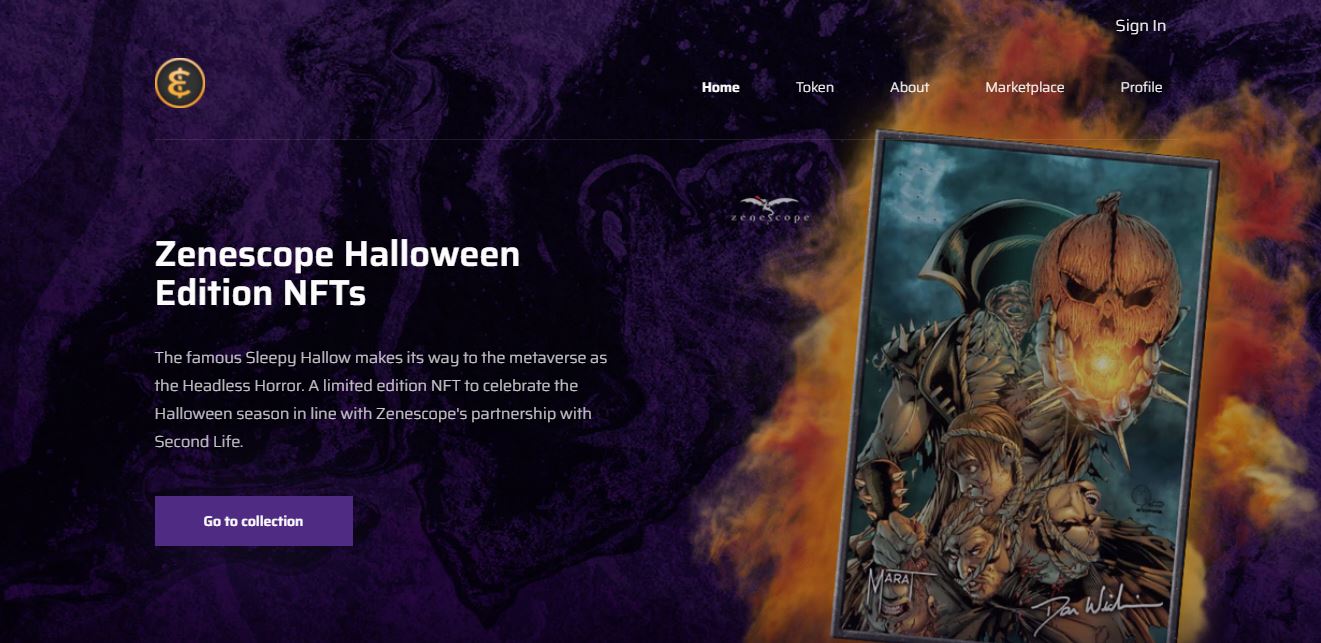Image resolution: width=1321 pixels, height=643 pixels.
Task: Open the About page
Action: point(910,87)
